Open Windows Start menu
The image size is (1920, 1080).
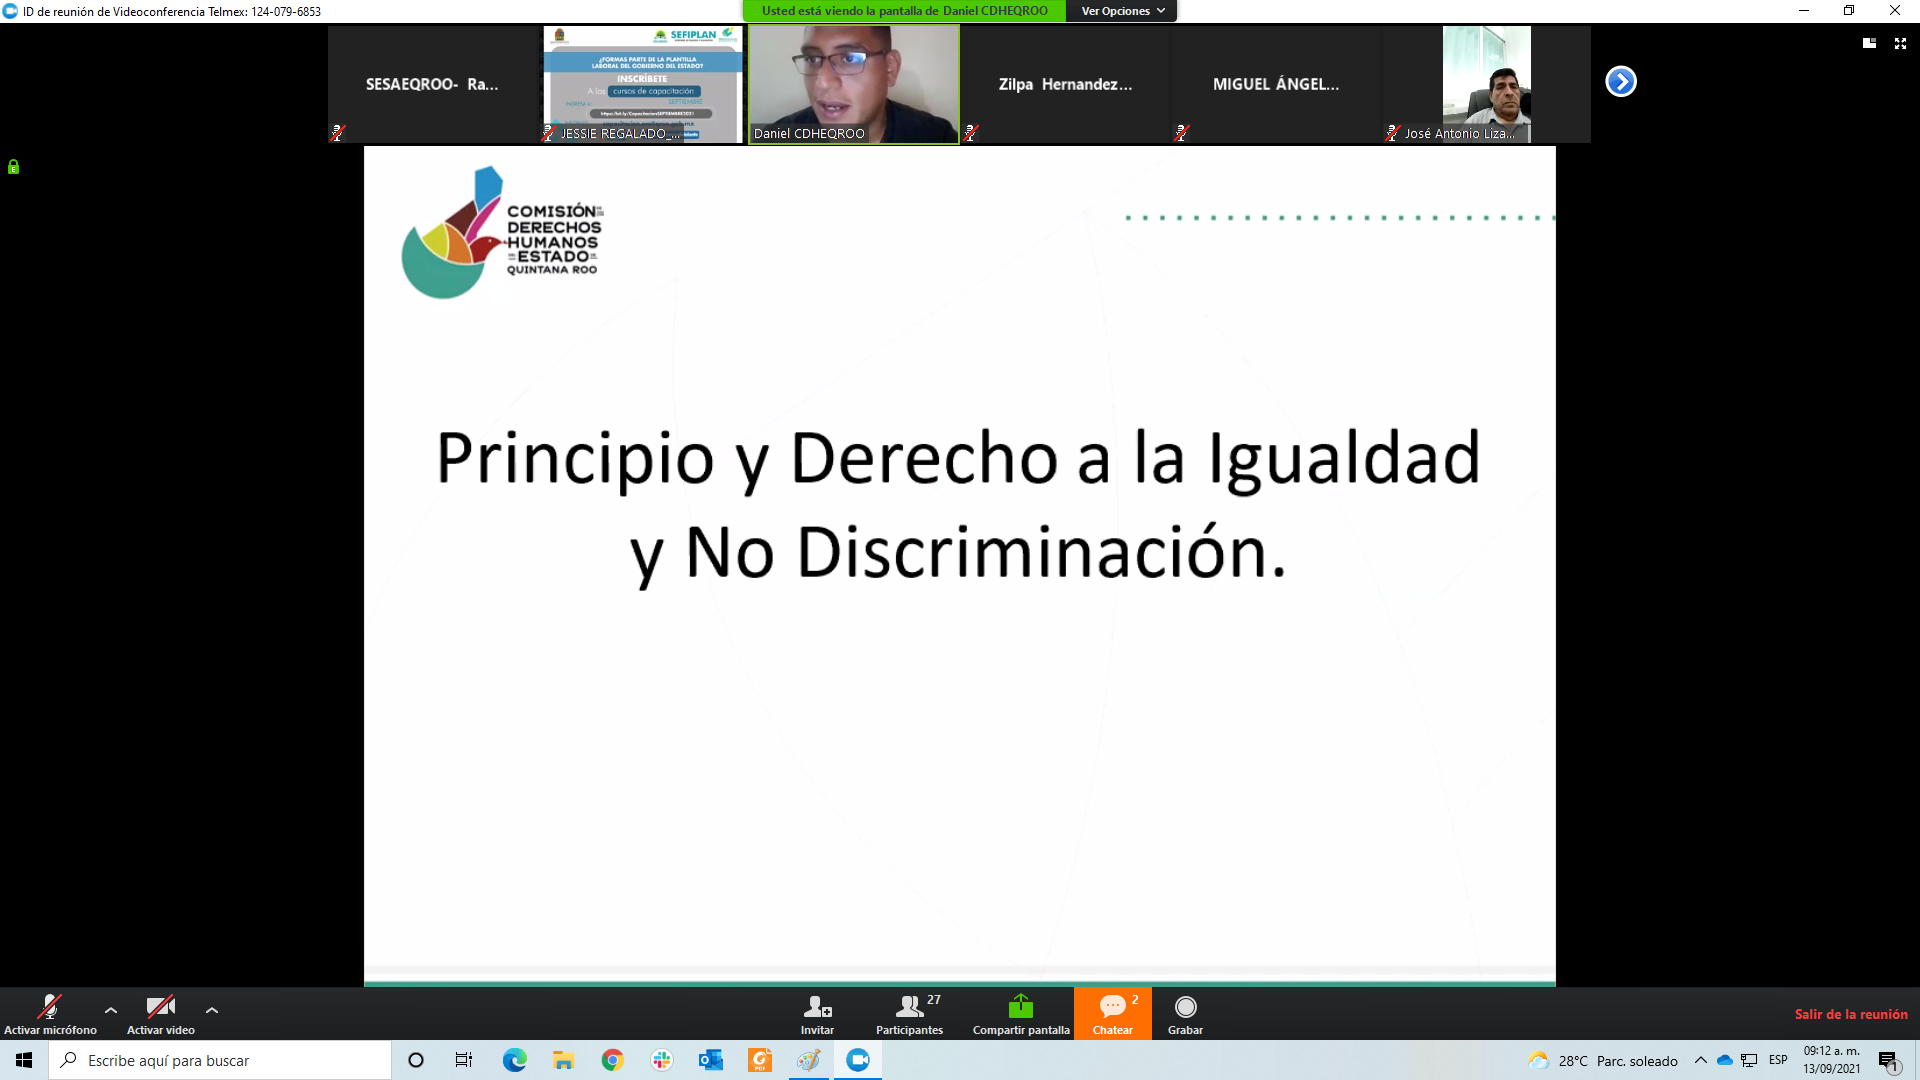pos(24,1060)
